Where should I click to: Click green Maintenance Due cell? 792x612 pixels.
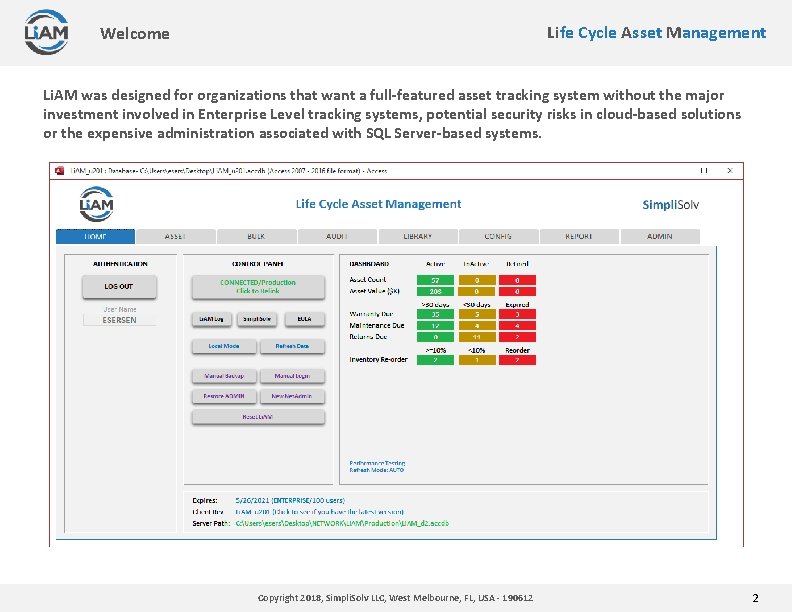[435, 326]
